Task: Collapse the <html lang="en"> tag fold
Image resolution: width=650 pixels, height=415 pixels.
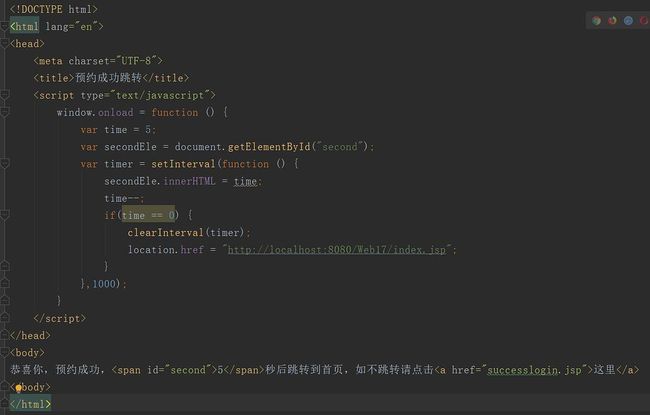Action: pos(5,27)
